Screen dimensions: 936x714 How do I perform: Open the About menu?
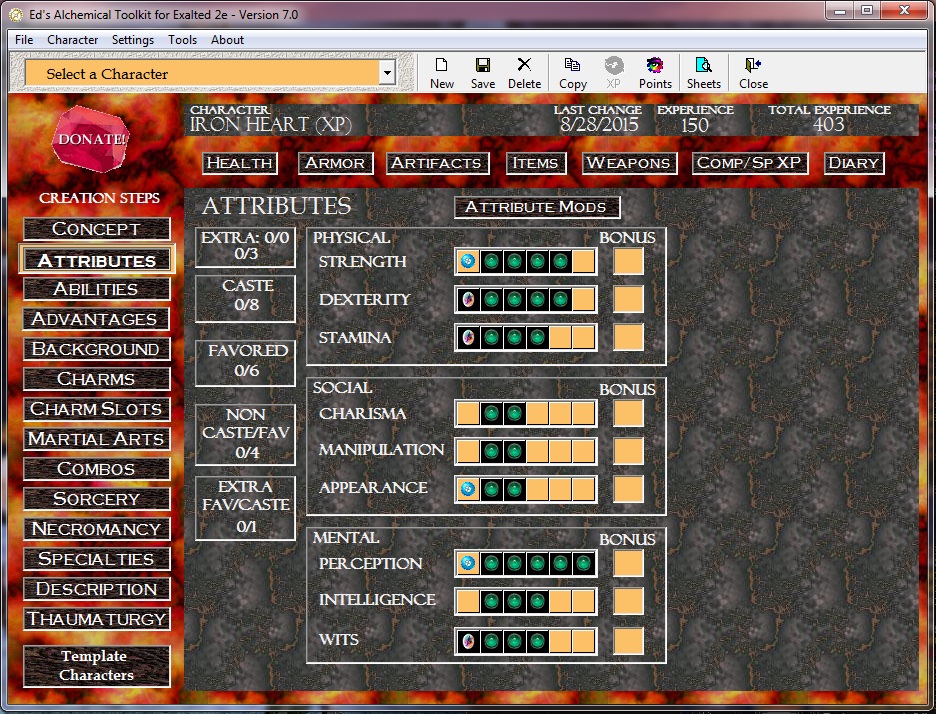tap(227, 39)
